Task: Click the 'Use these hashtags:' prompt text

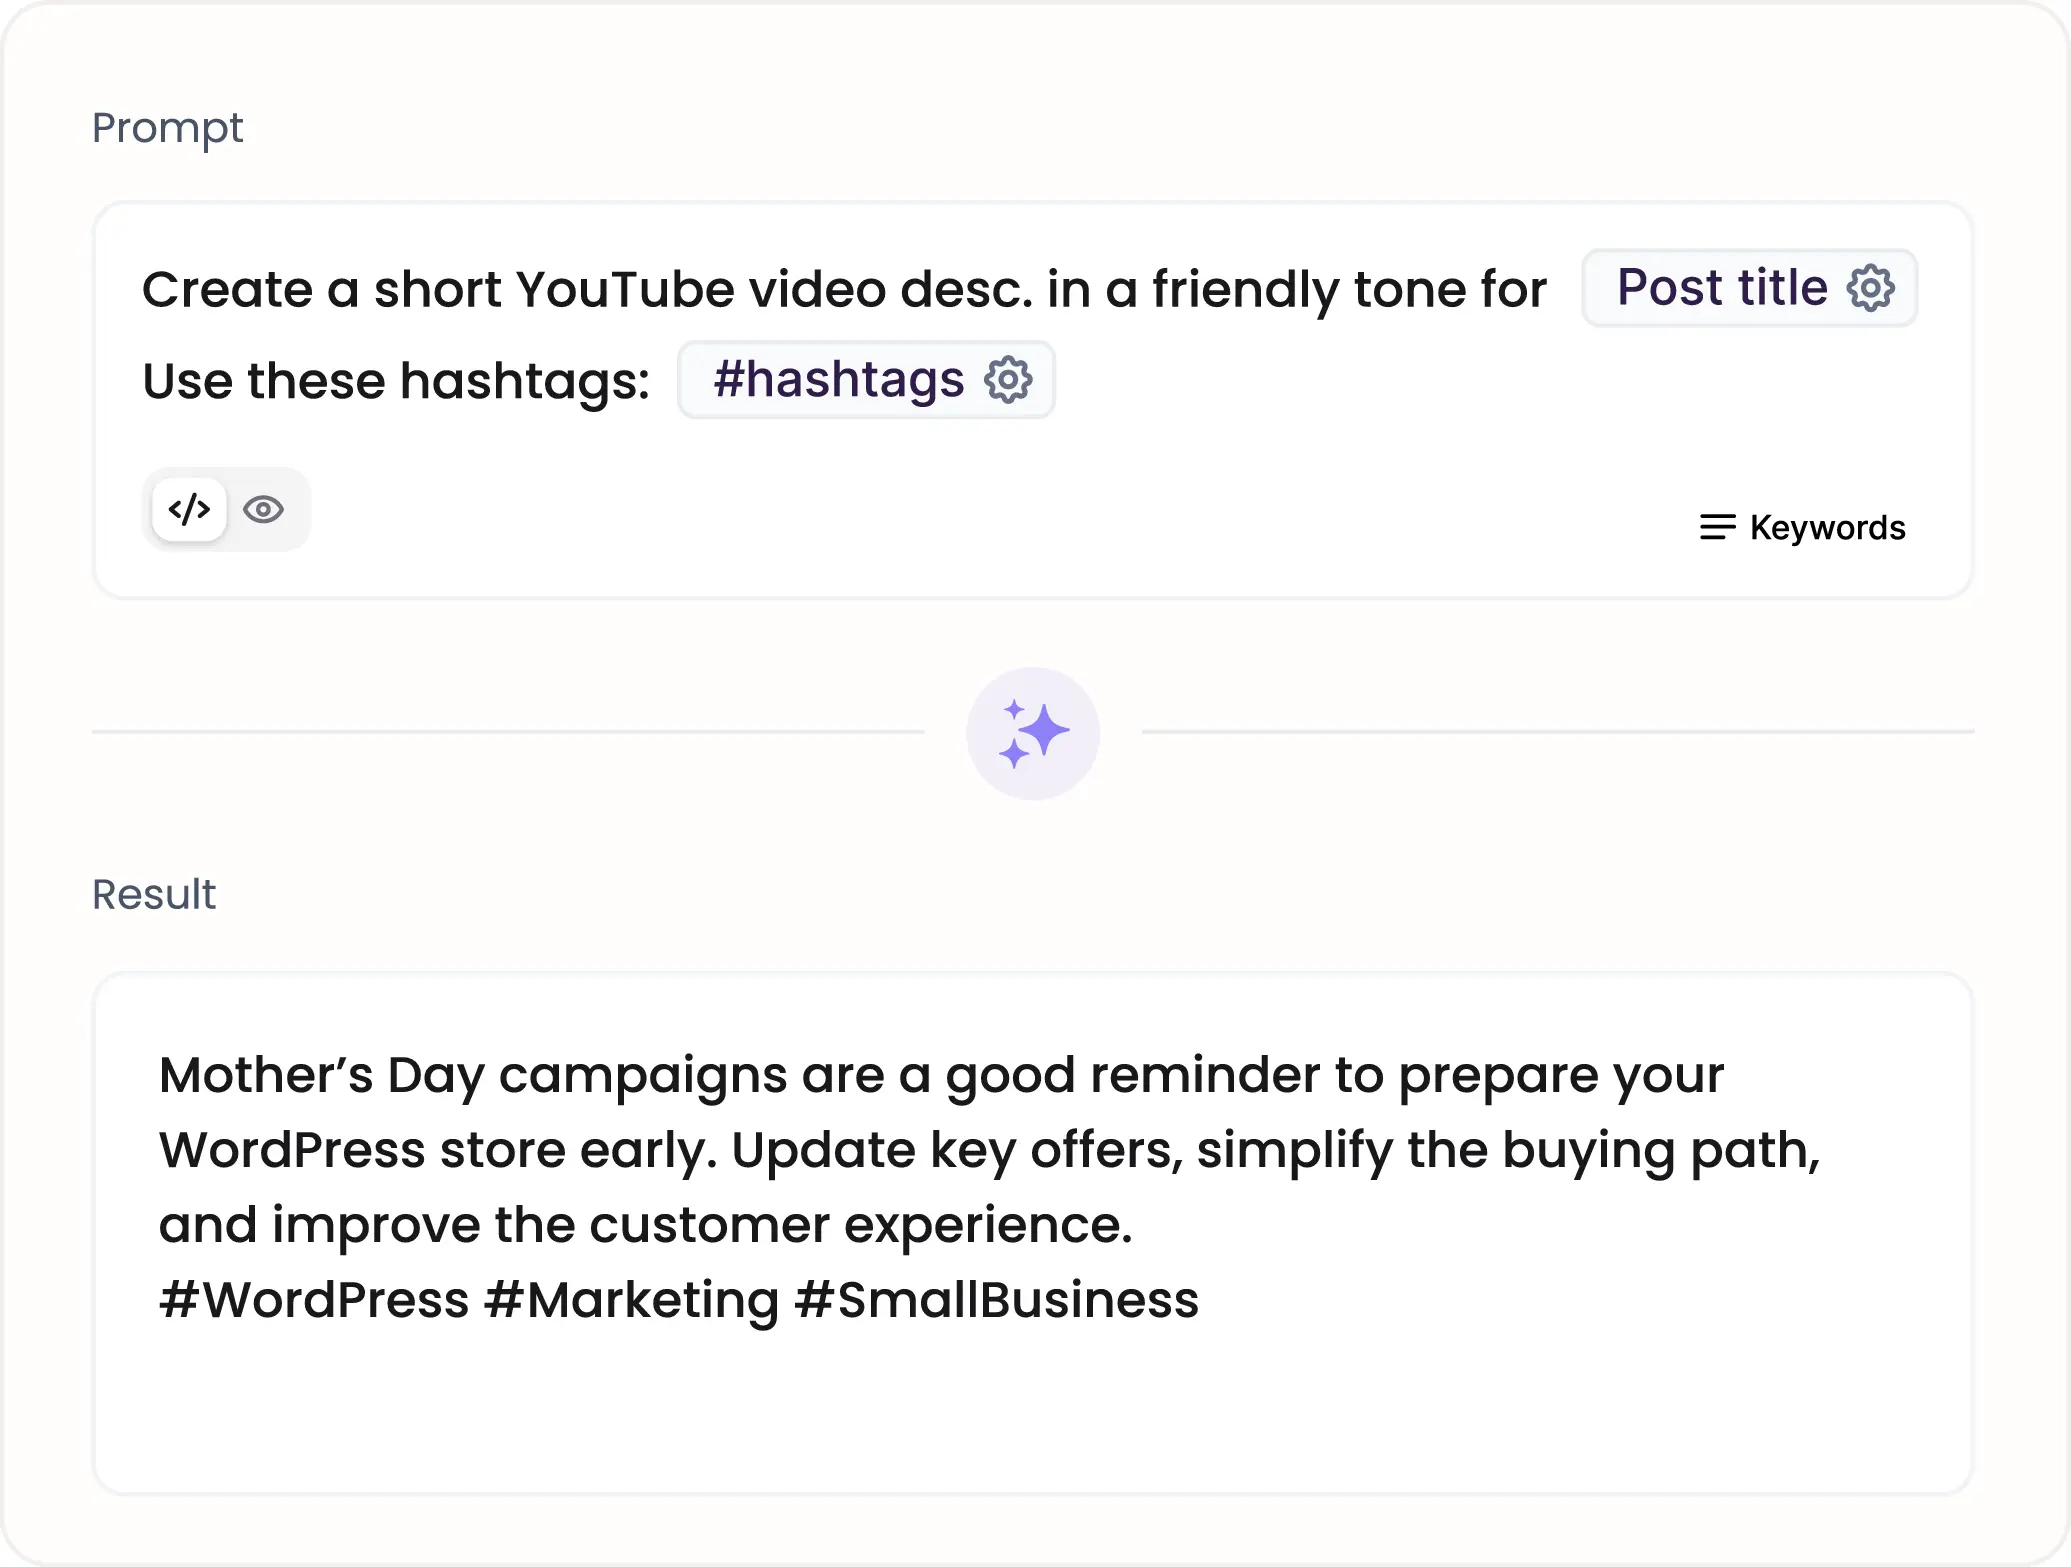Action: tap(396, 381)
